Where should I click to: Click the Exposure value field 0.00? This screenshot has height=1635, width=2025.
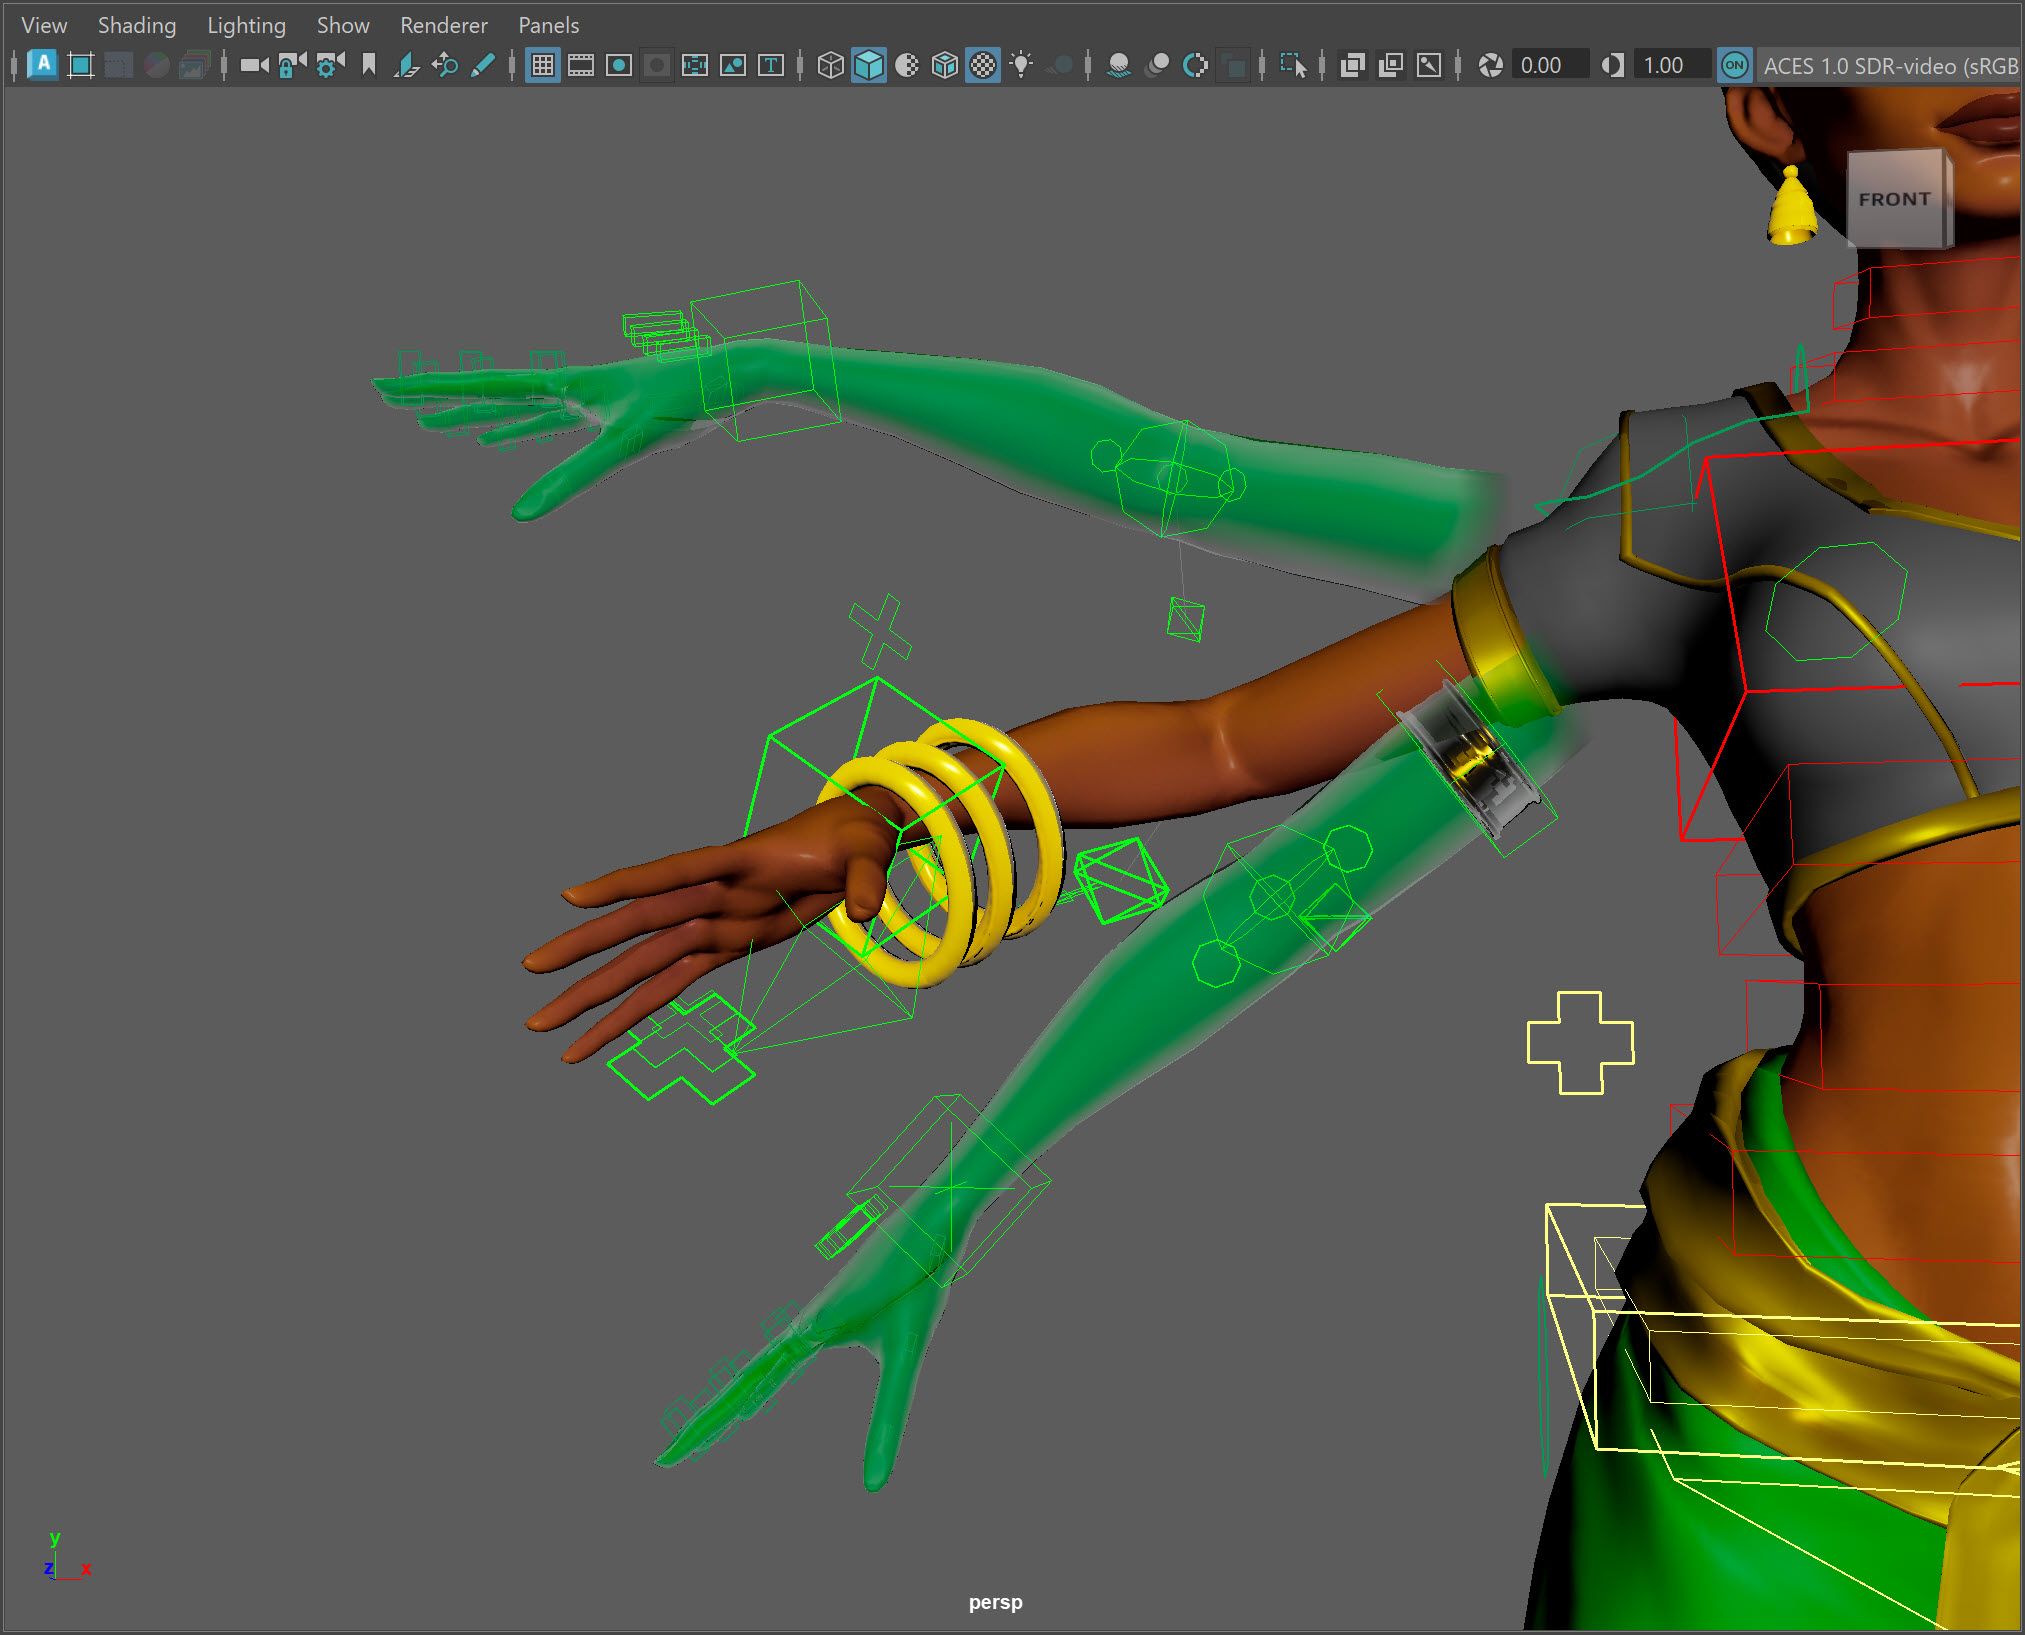pos(1549,66)
